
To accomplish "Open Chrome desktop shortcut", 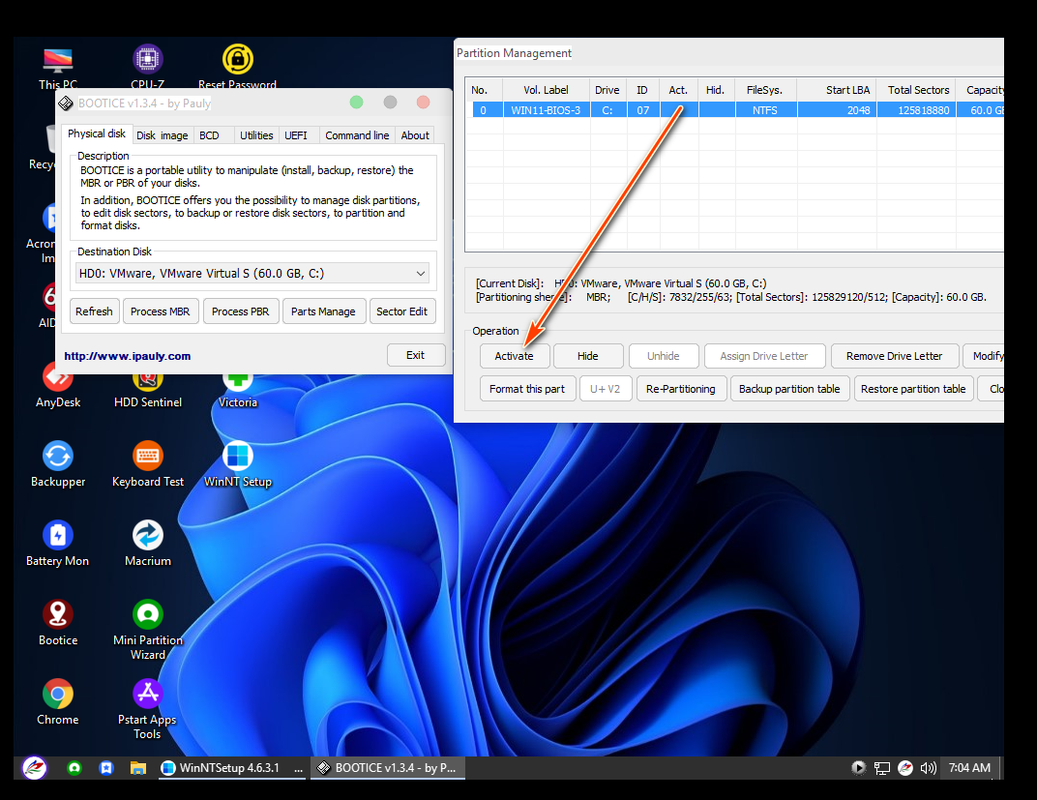I will tap(58, 702).
